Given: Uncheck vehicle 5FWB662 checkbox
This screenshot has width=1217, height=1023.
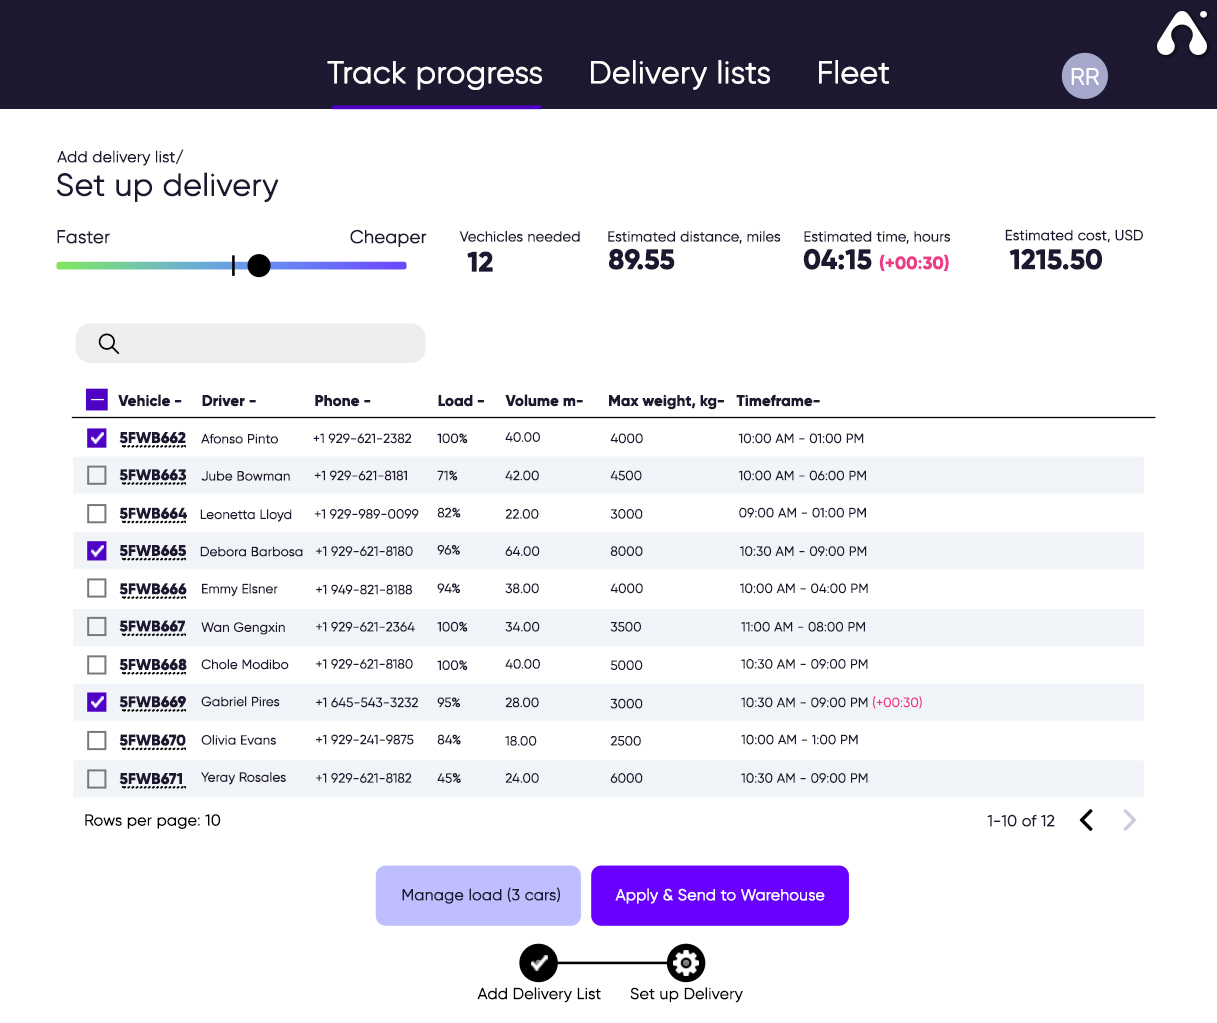Looking at the screenshot, I should pyautogui.click(x=97, y=438).
